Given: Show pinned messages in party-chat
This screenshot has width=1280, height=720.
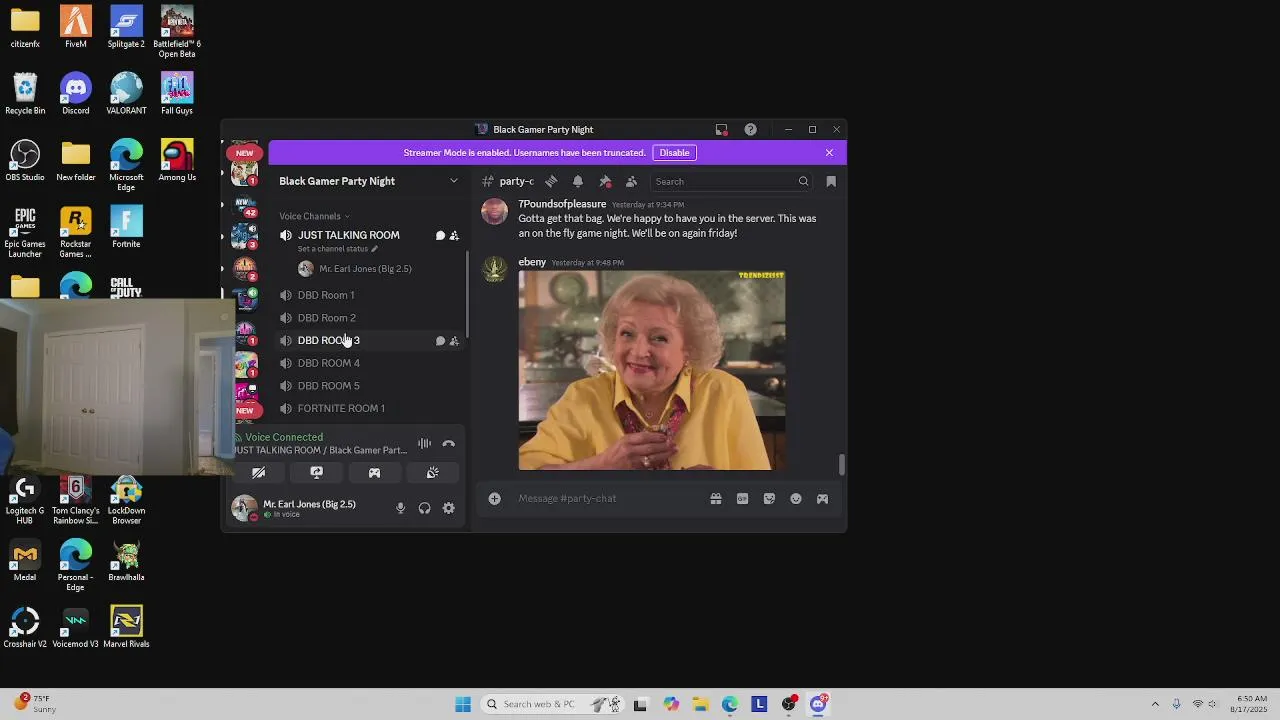Looking at the screenshot, I should click(605, 181).
